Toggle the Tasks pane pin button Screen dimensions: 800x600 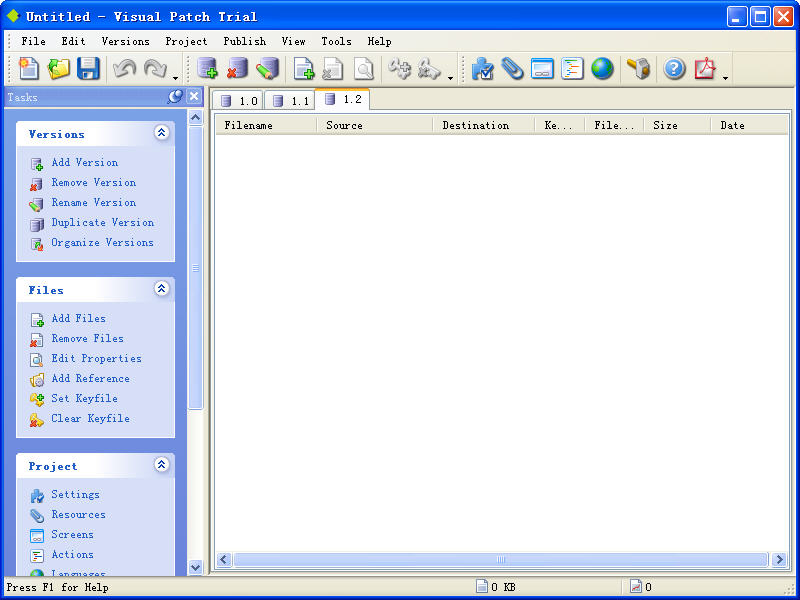(x=175, y=97)
